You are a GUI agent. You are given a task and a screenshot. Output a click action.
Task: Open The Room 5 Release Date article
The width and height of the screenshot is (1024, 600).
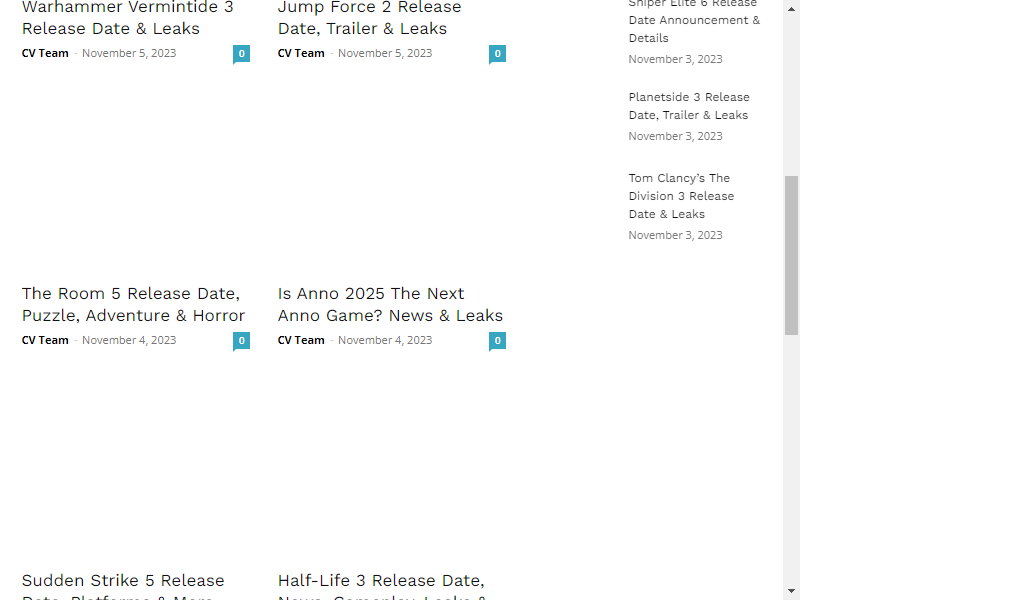click(133, 304)
